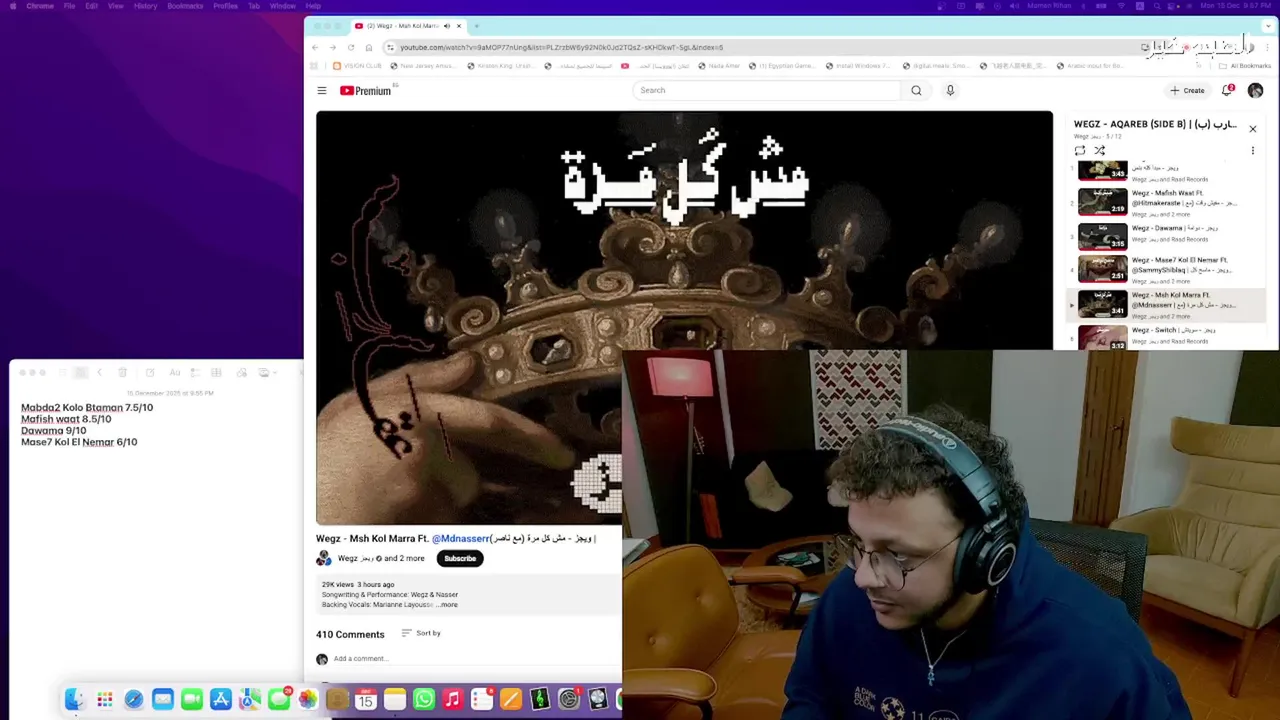Open Photos from the Dock

(307, 699)
